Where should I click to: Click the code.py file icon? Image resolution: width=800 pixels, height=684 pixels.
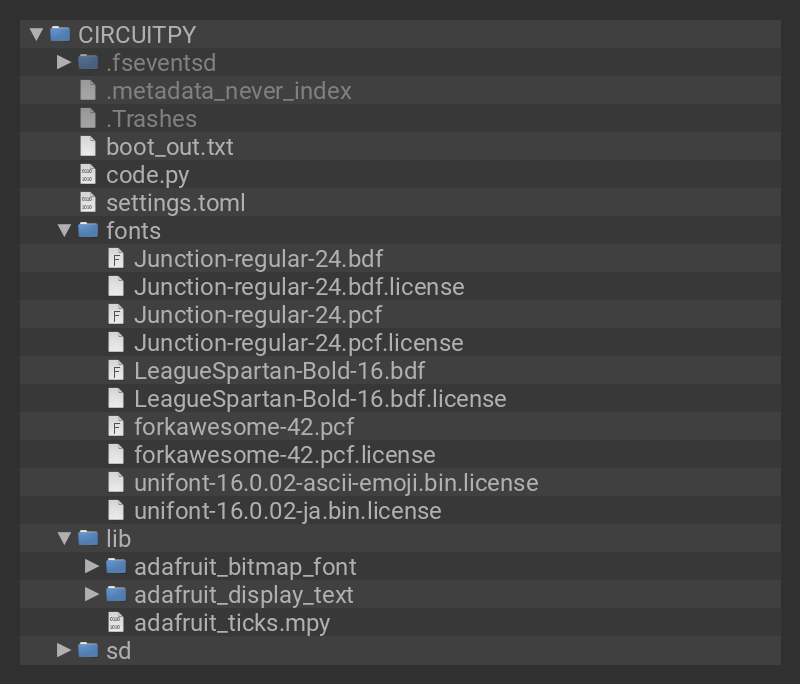(88, 174)
